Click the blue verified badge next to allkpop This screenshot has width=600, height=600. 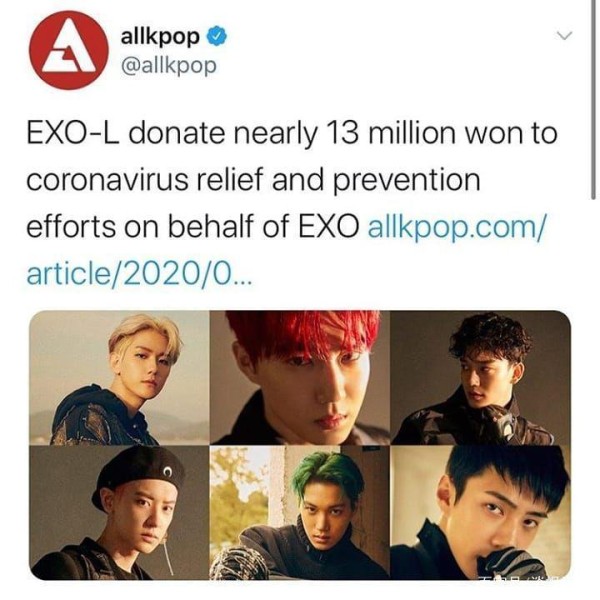[x=217, y=36]
